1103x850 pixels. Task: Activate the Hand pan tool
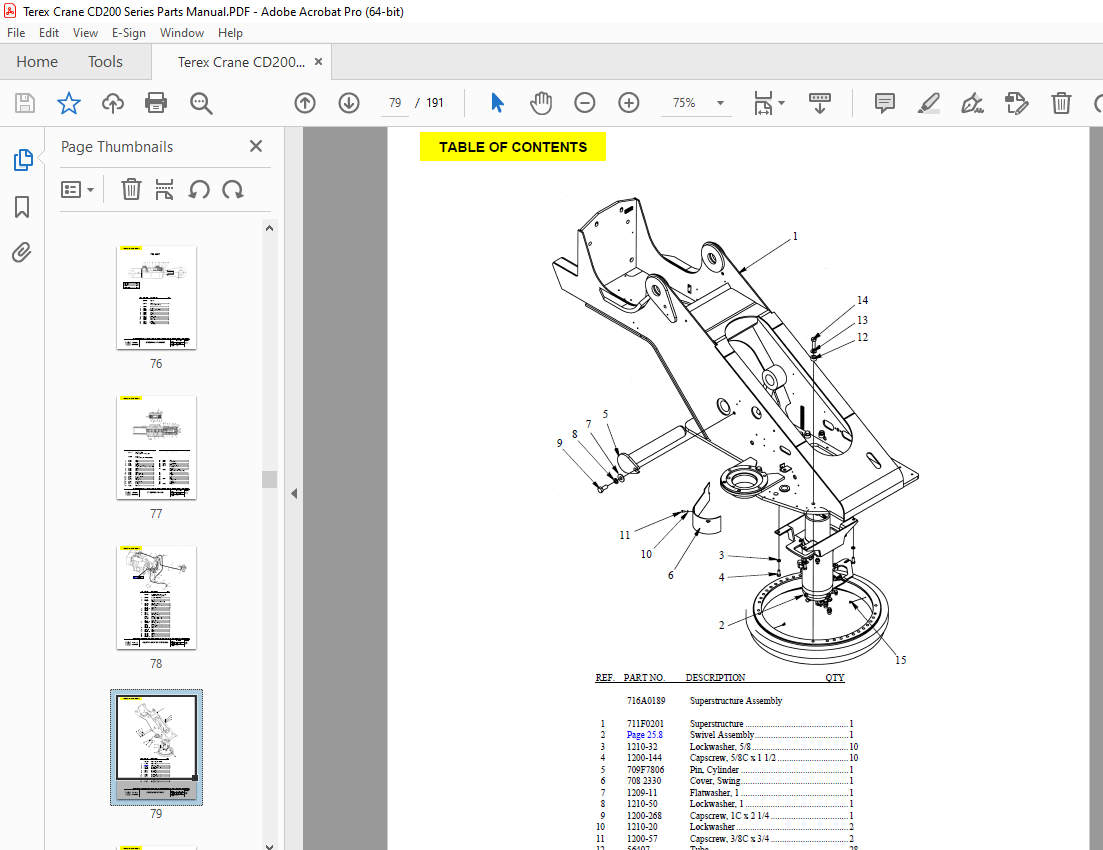[x=541, y=103]
